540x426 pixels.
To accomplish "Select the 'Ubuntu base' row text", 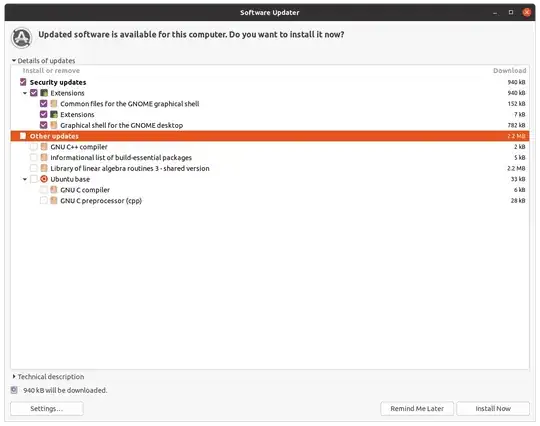I will pyautogui.click(x=70, y=179).
